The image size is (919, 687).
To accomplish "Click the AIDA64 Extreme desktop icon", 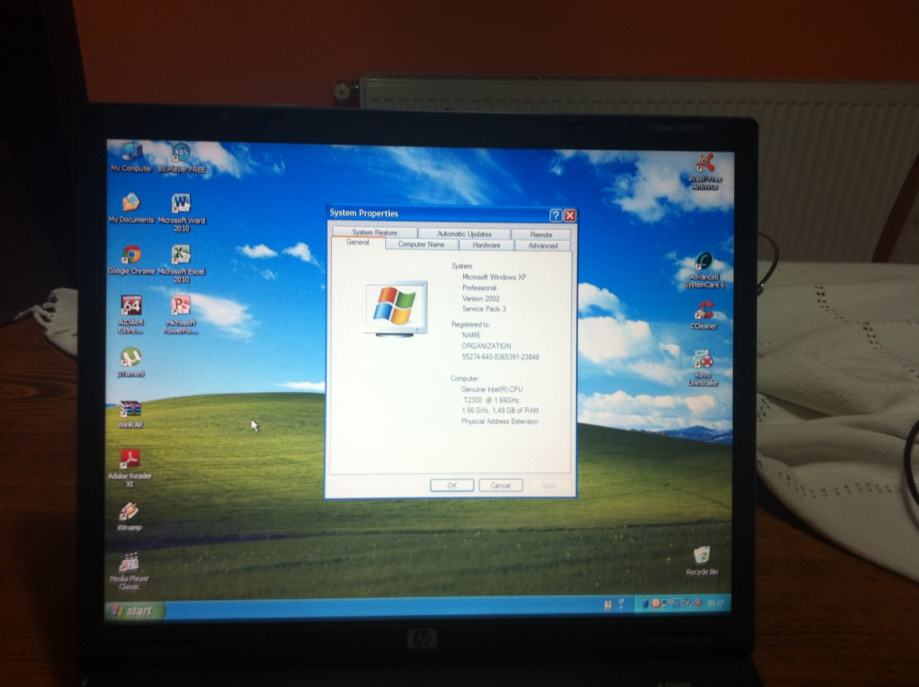I will (x=131, y=315).
